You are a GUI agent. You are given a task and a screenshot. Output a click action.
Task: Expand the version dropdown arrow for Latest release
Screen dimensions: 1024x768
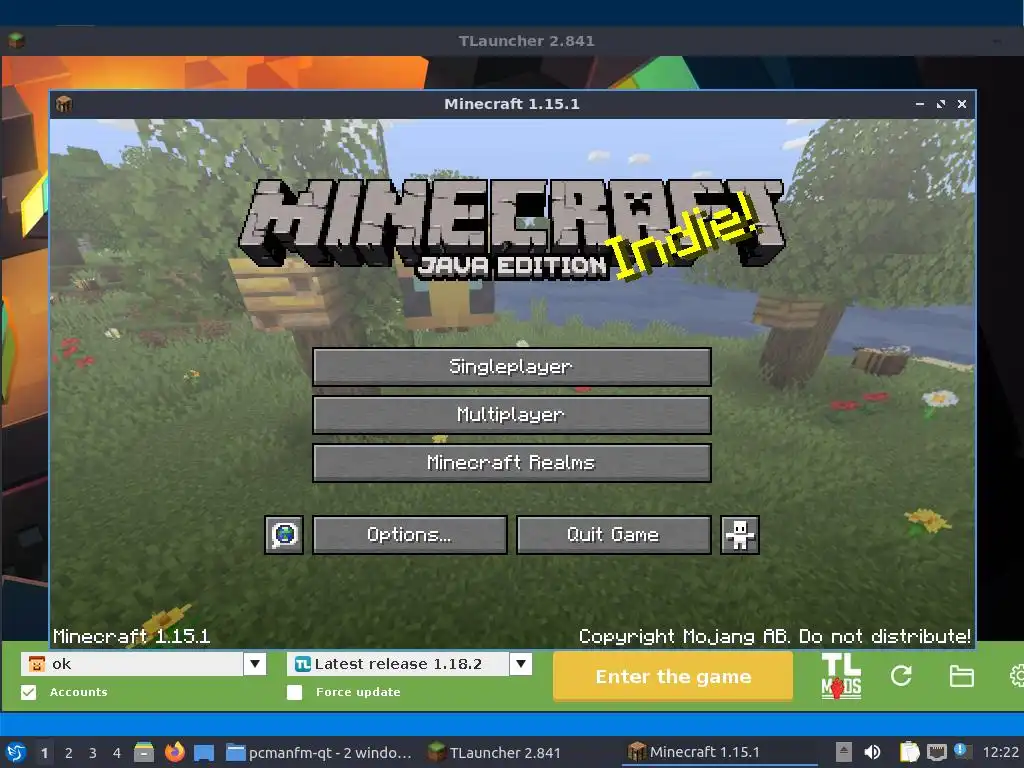coord(521,664)
